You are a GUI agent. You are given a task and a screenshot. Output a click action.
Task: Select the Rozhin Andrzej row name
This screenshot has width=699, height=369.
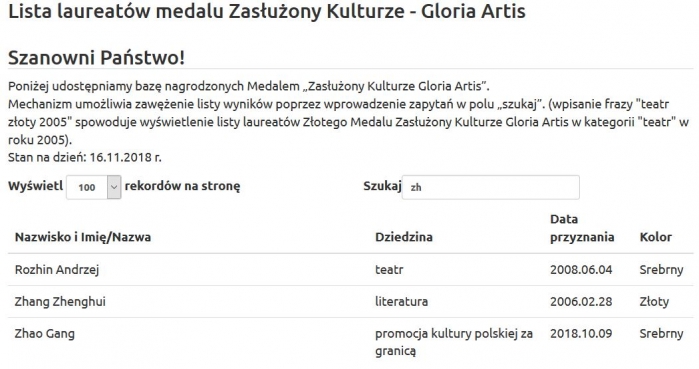57,270
